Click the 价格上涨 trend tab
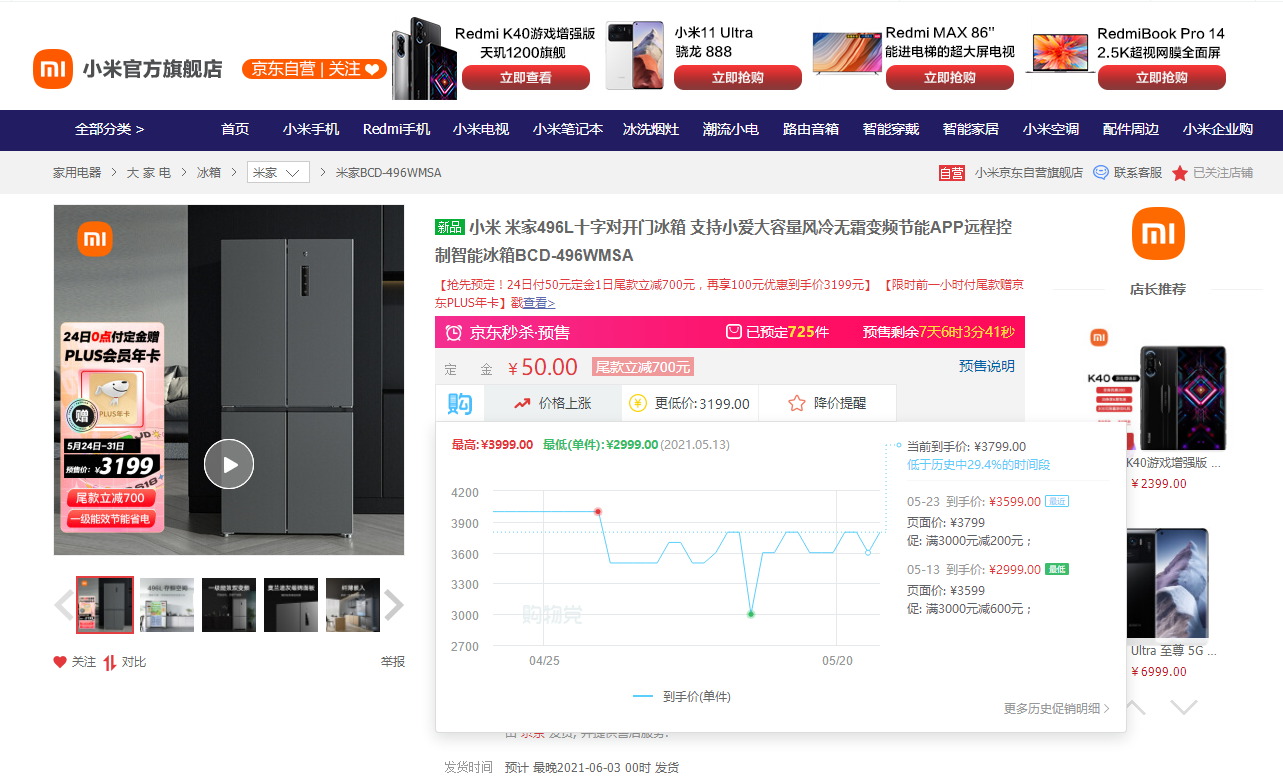1283x781 pixels. pos(553,404)
